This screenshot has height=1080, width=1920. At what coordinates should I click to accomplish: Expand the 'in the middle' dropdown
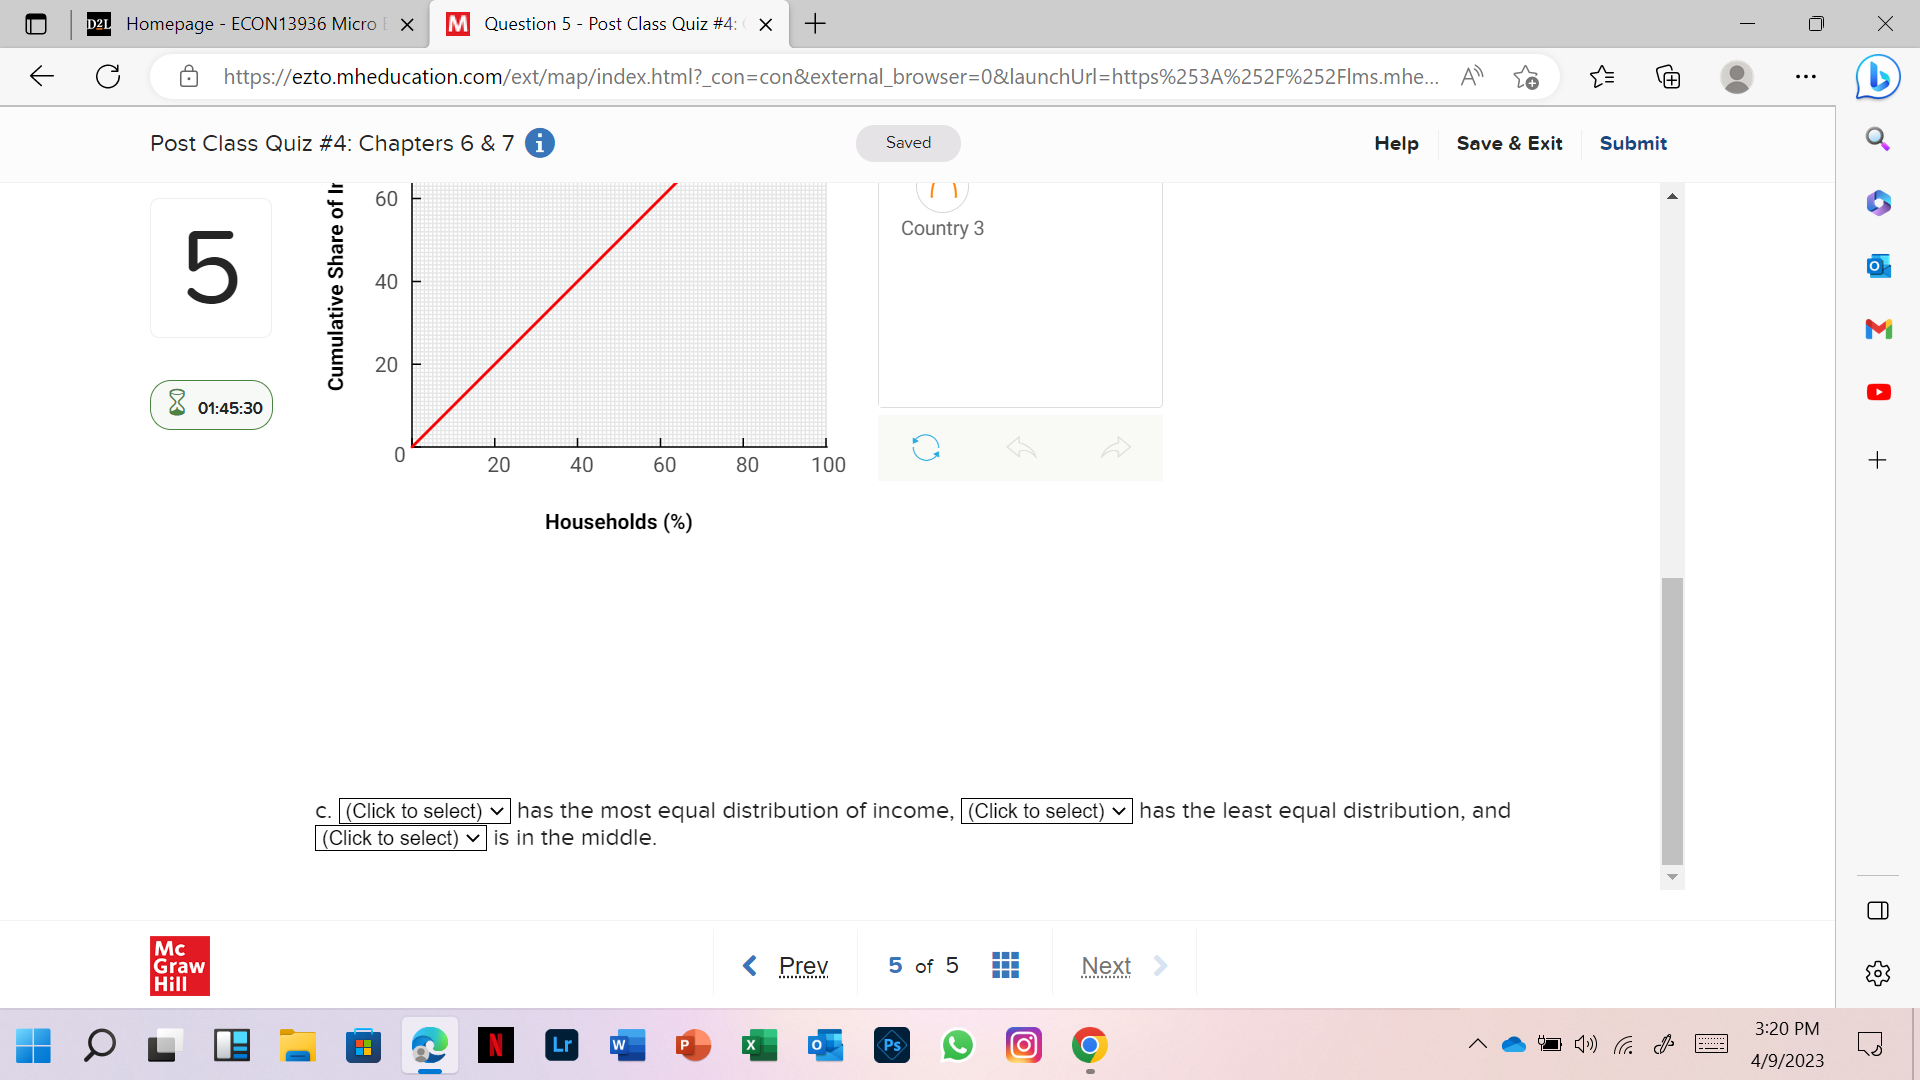[401, 838]
